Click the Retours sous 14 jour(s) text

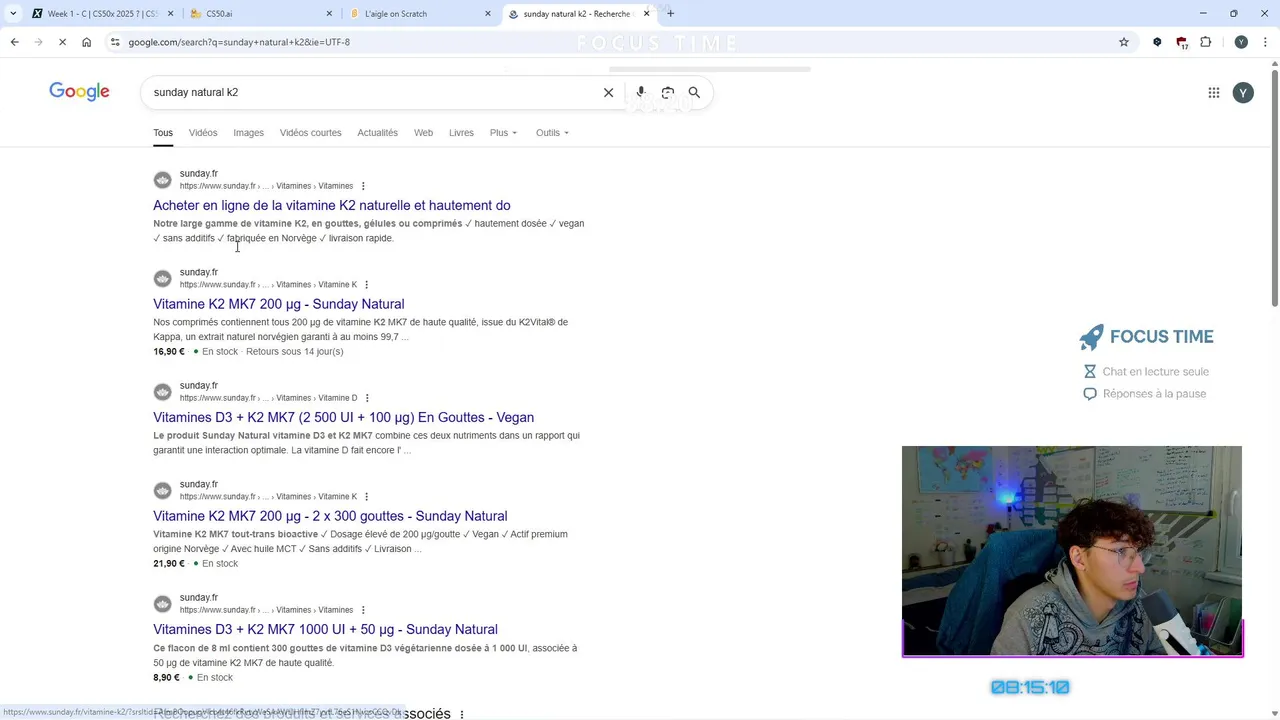294,352
